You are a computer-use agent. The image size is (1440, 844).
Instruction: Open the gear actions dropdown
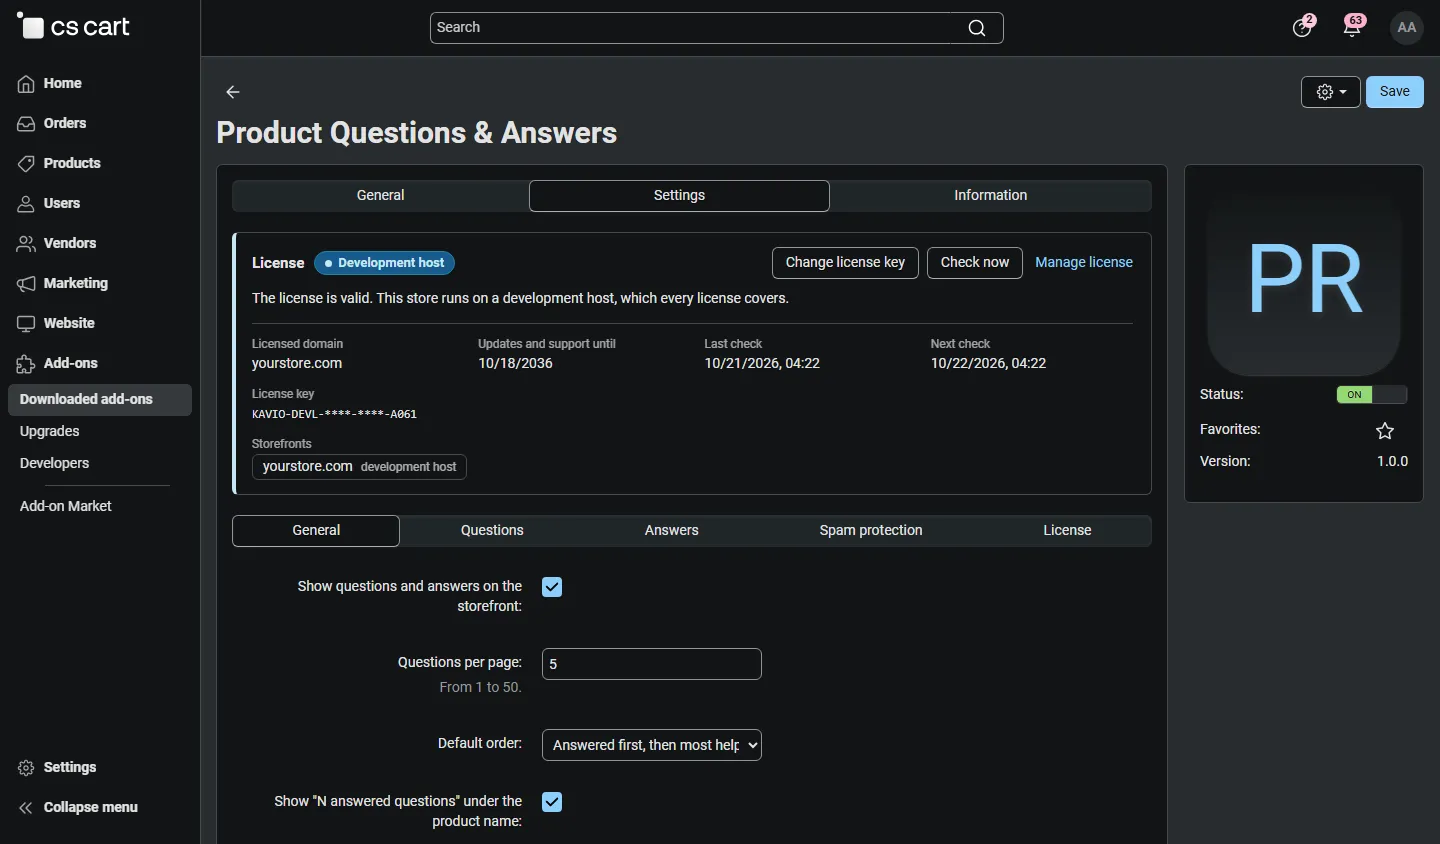tap(1331, 92)
